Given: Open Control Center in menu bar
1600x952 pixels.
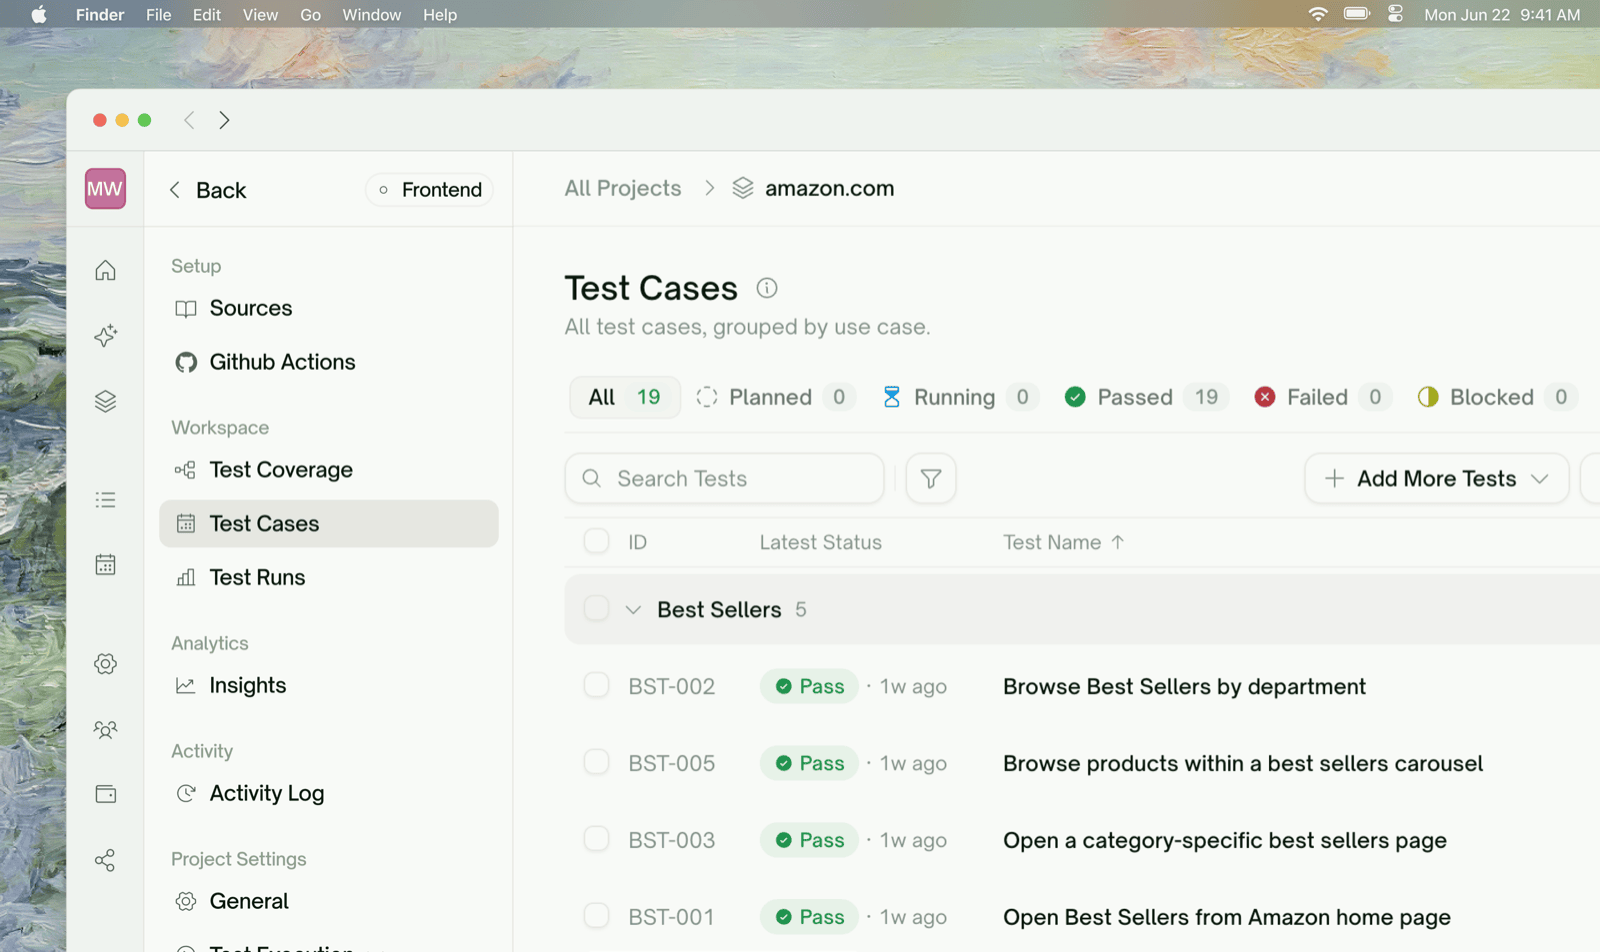Looking at the screenshot, I should [1395, 14].
